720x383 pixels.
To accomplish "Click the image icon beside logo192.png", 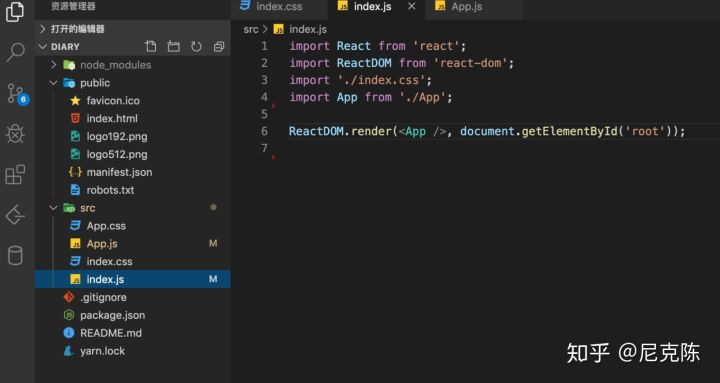I will [x=75, y=136].
